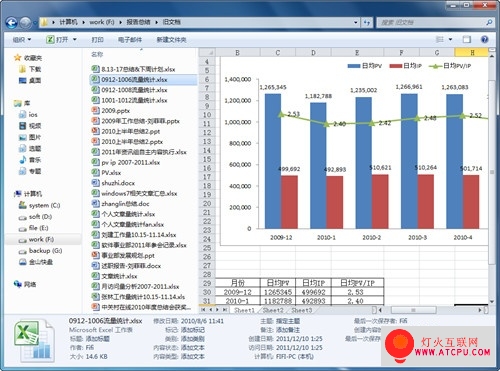Image resolution: width=500 pixels, height=371 pixels.
Task: Toggle the preview pane icon
Action: [467, 39]
